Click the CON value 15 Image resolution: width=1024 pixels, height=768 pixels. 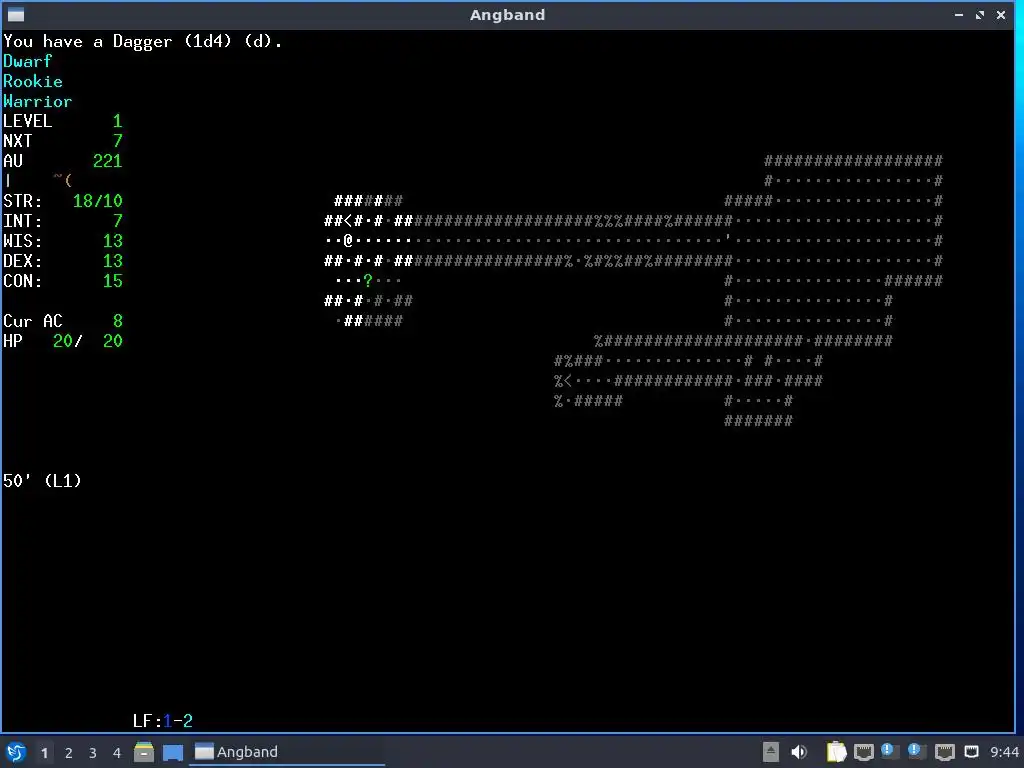point(112,281)
